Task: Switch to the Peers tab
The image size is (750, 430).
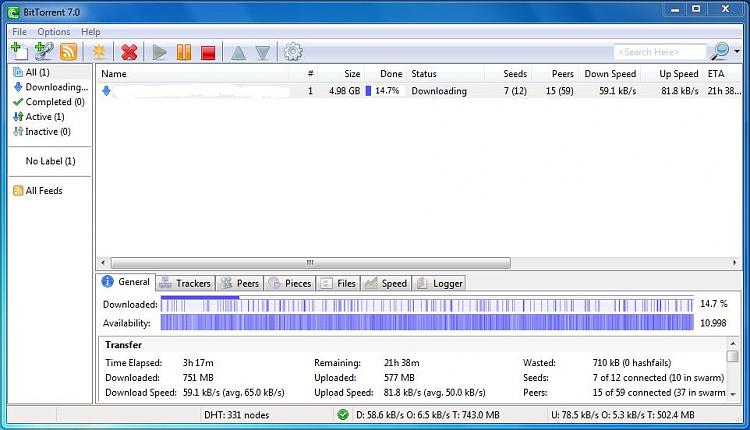Action: tap(240, 283)
